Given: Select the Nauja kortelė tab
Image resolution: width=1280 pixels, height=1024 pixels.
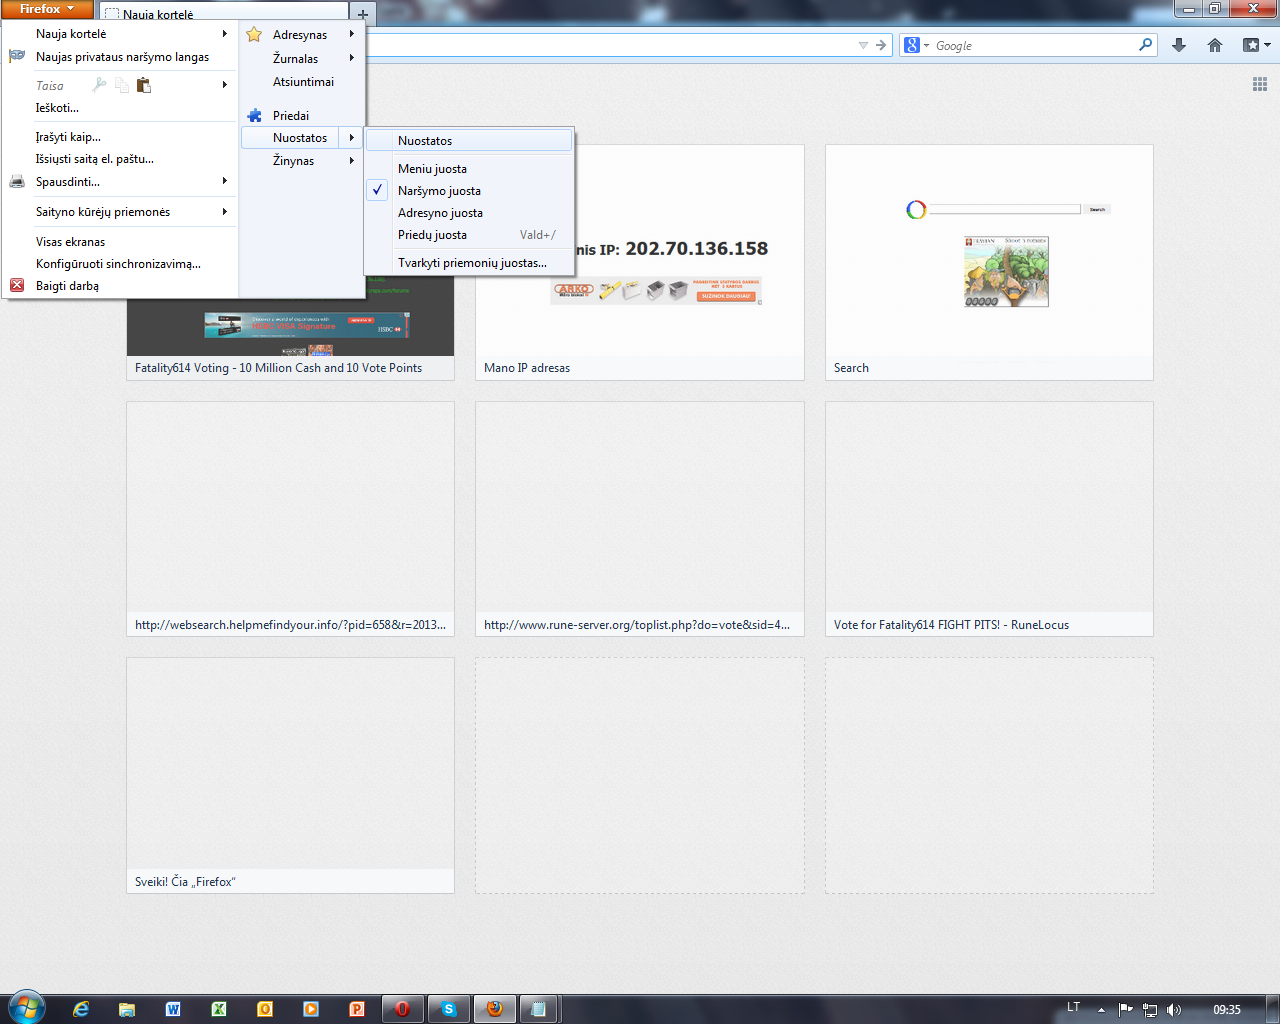Looking at the screenshot, I should 224,14.
